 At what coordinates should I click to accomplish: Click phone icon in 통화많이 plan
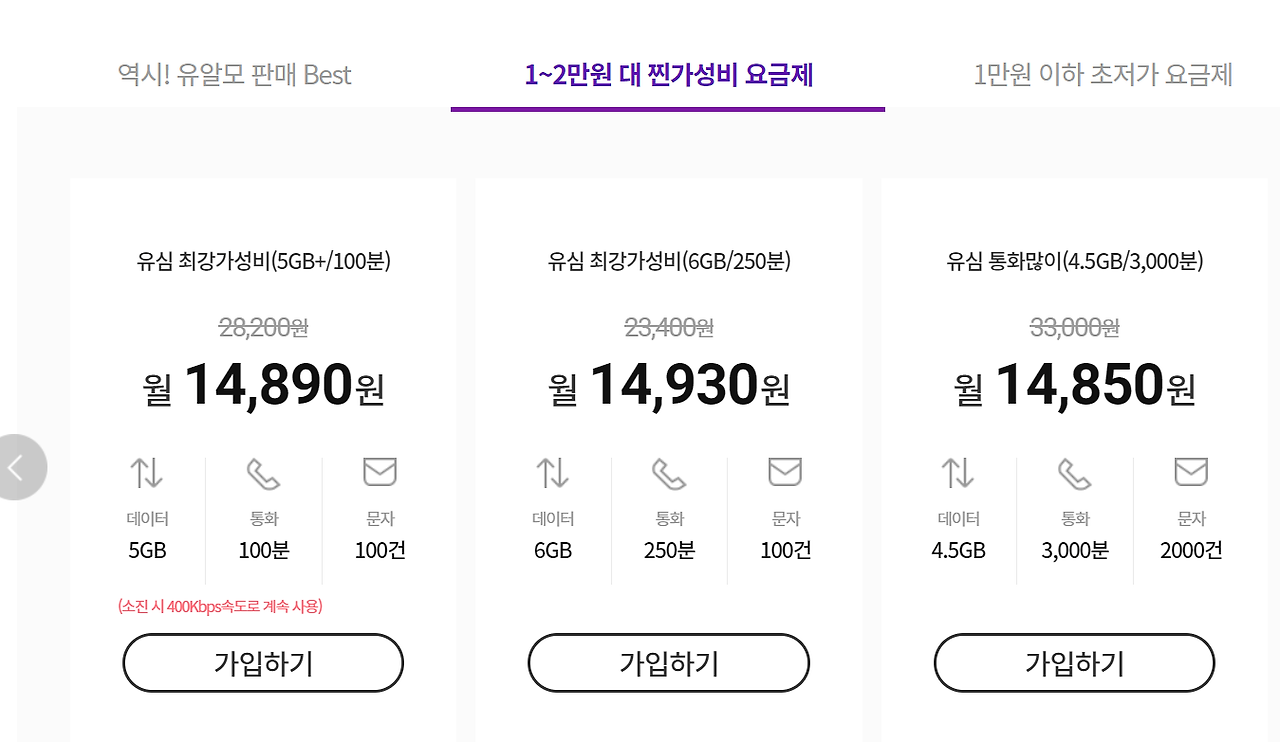pos(1075,474)
